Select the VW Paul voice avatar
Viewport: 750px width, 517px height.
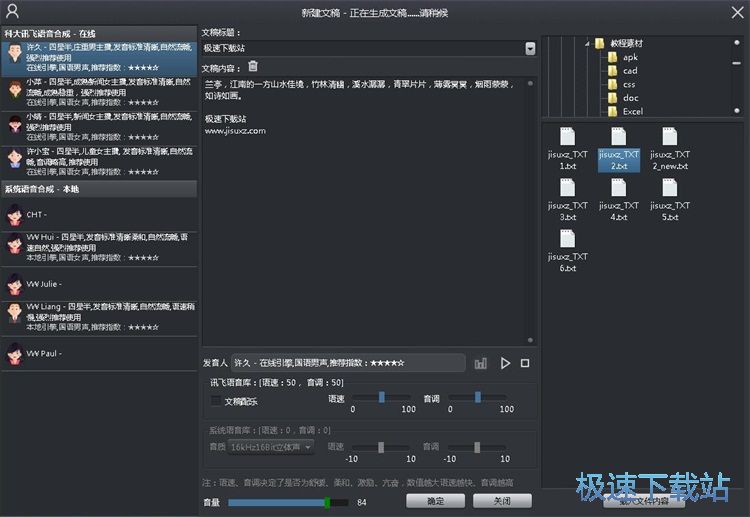coord(14,354)
